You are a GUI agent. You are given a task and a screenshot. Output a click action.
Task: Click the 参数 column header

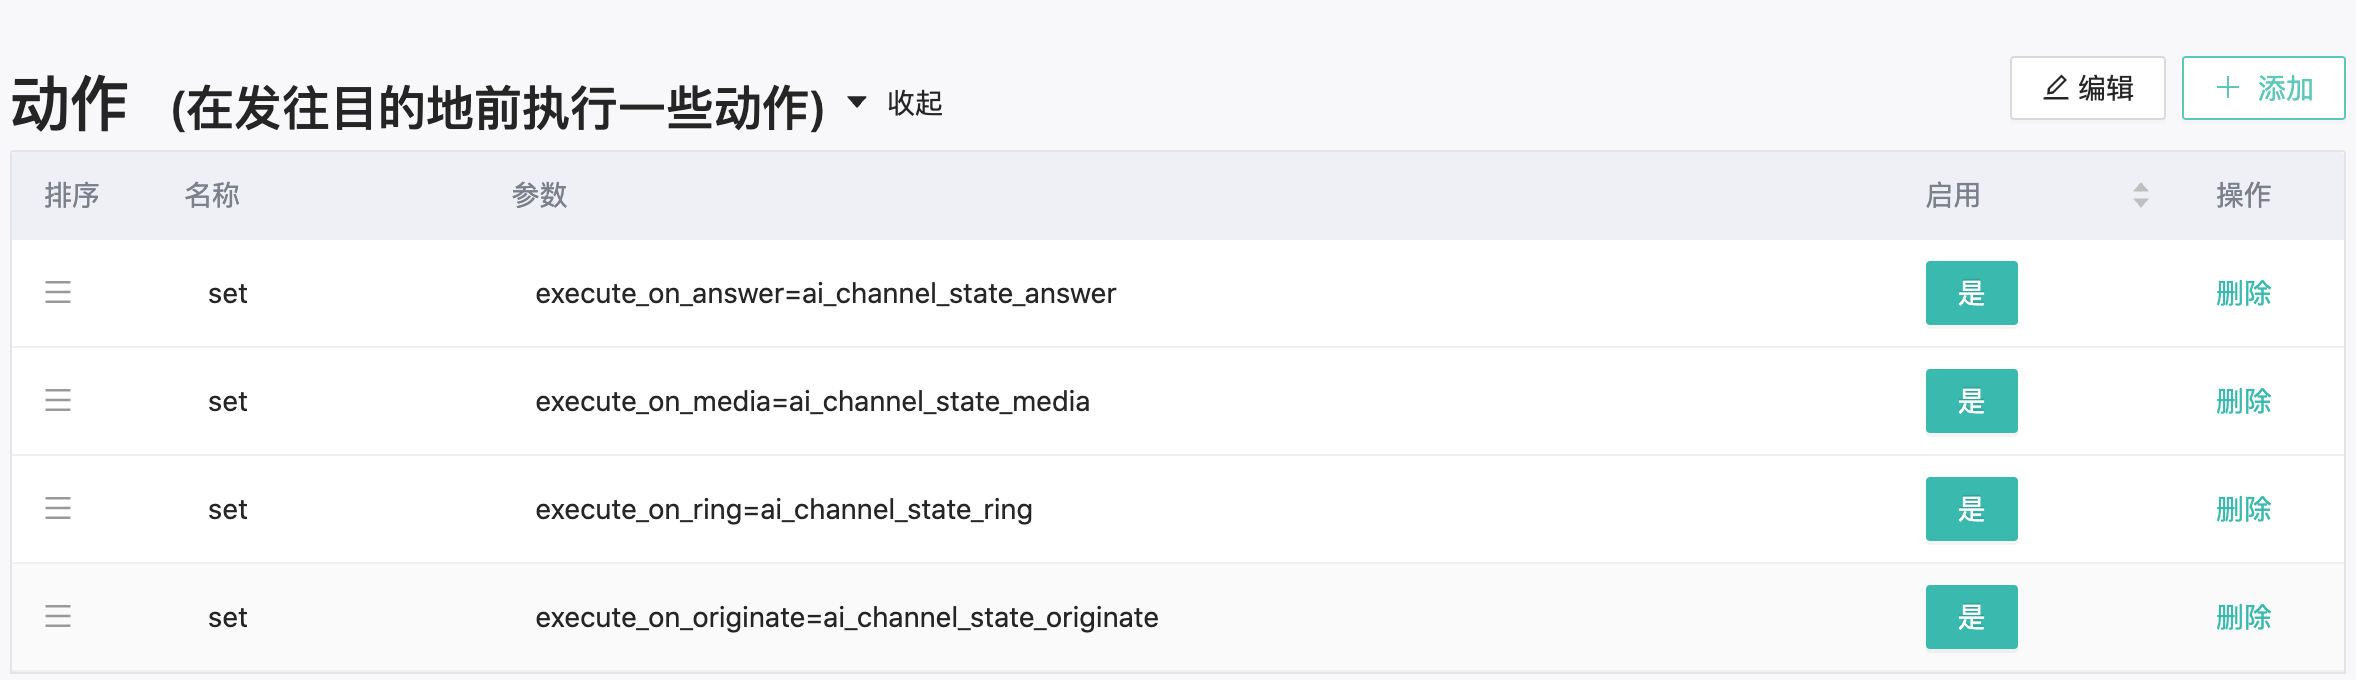click(540, 195)
